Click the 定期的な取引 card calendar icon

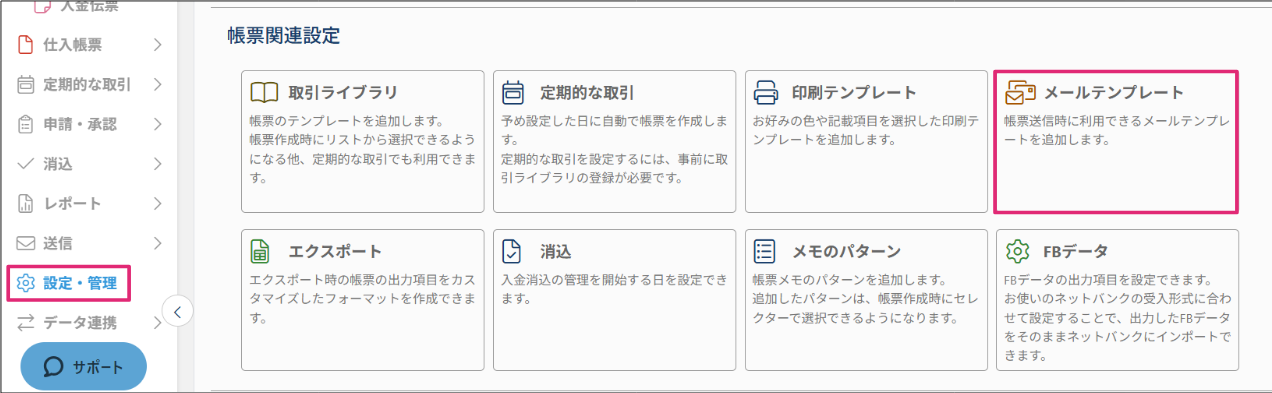[514, 93]
